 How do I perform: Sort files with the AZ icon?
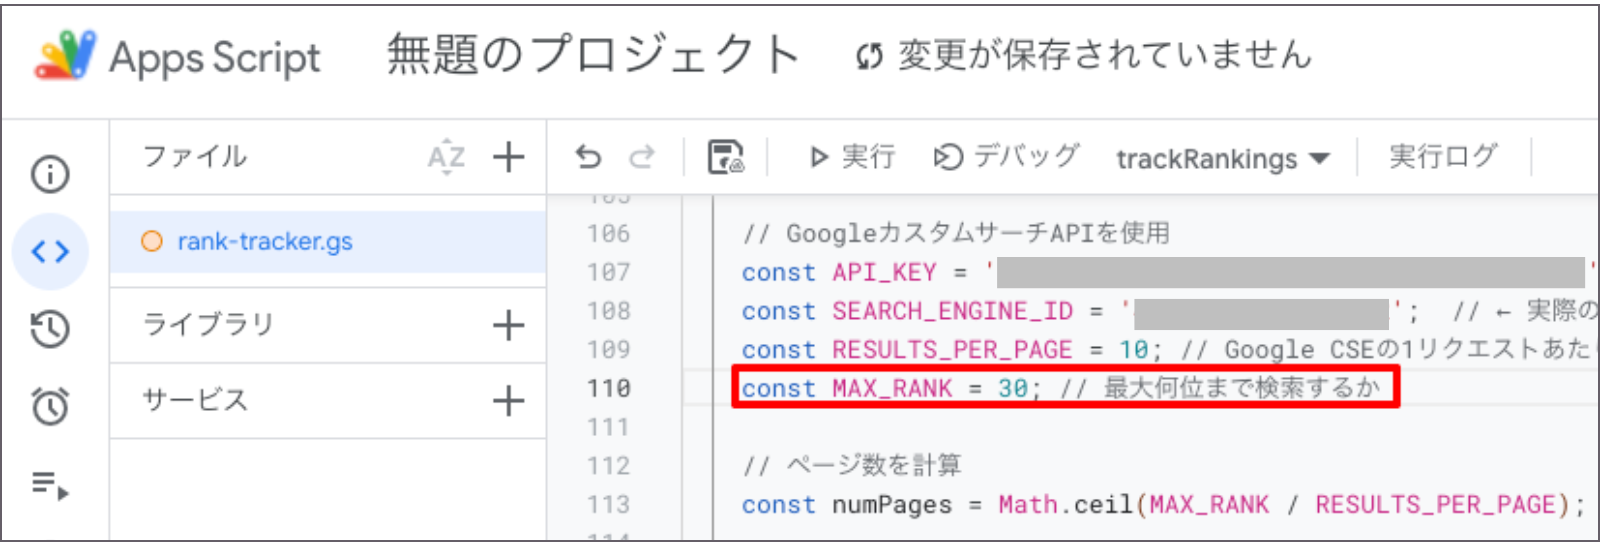tap(446, 157)
